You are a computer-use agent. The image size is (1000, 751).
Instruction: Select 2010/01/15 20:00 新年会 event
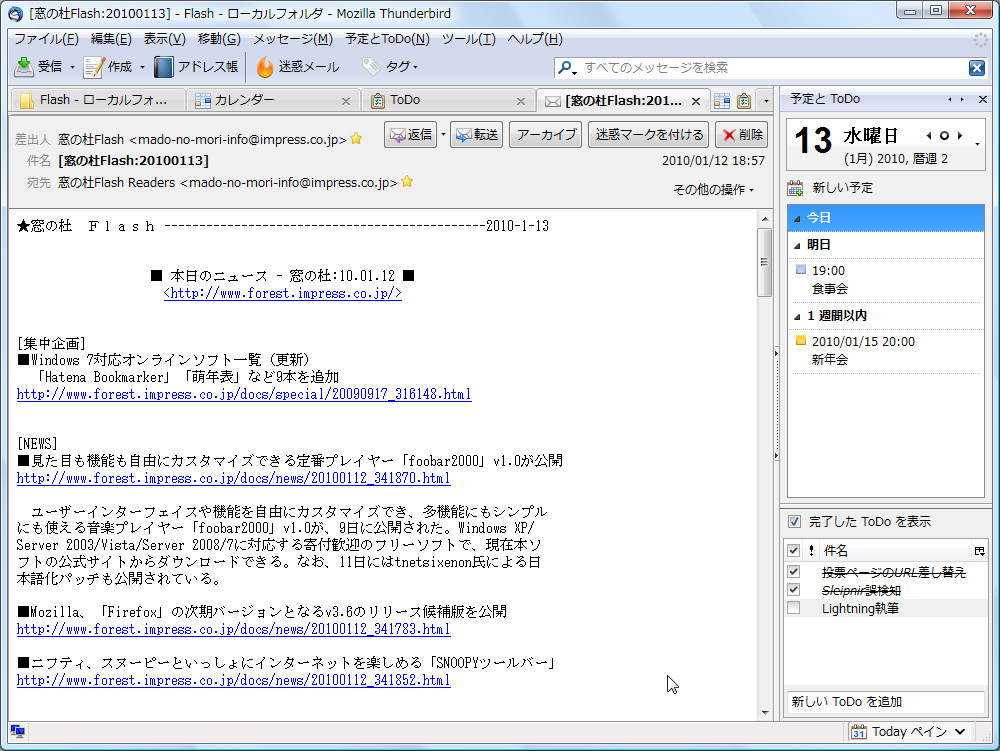click(x=885, y=350)
